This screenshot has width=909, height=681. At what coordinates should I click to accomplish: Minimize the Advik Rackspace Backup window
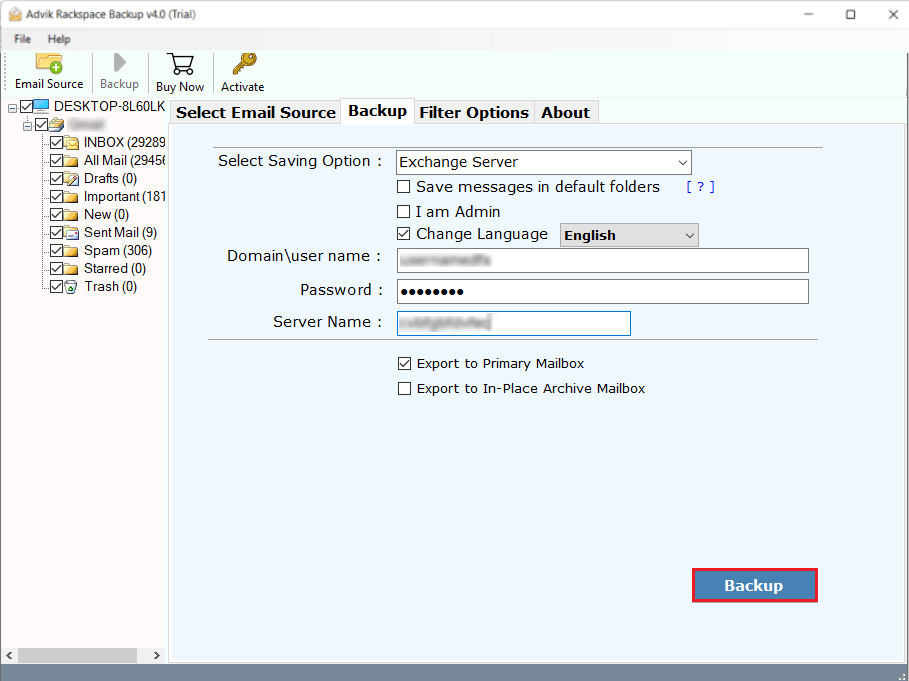click(x=809, y=14)
